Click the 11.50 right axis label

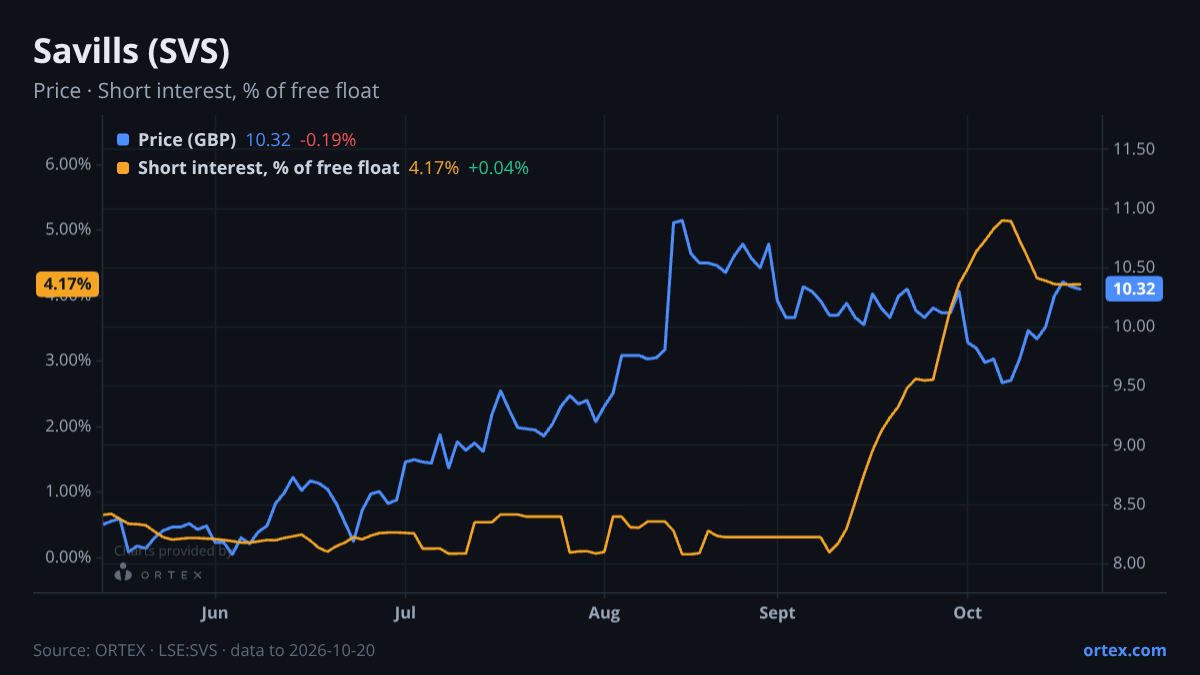(1134, 149)
